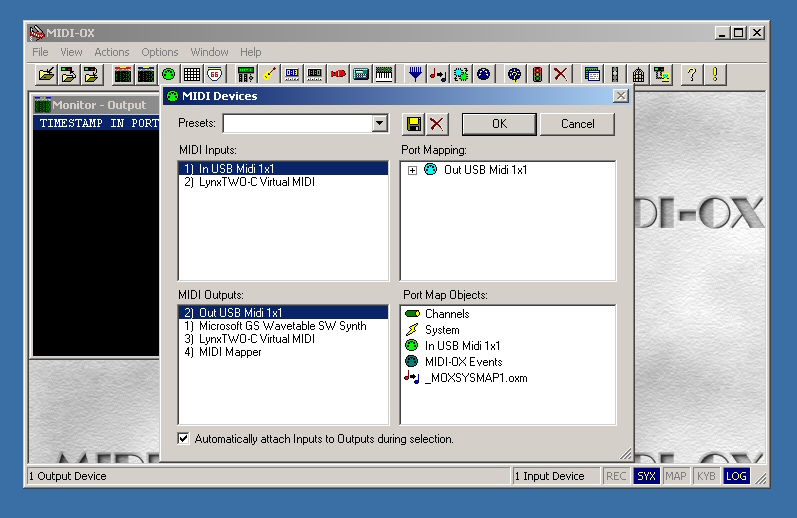Select LynxTWO-C Virtual MIDI in MIDI Outputs
797x518 pixels.
click(x=283, y=339)
